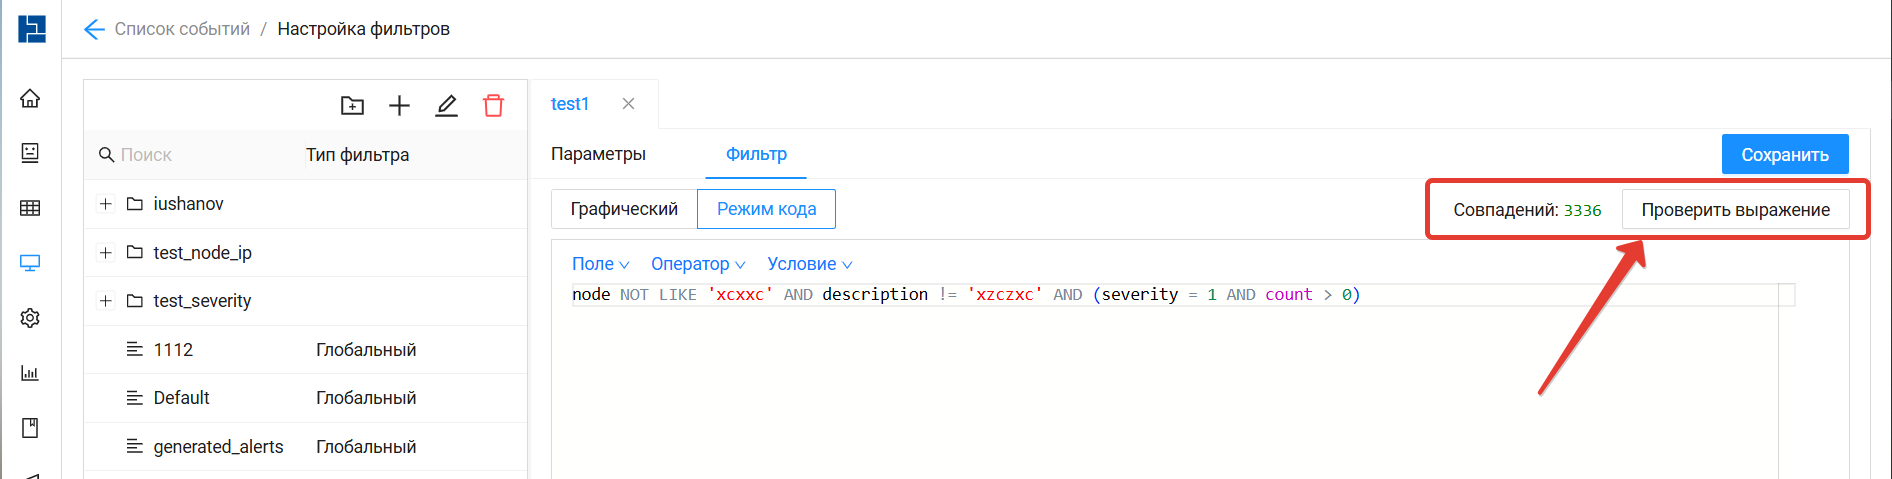Close the test1 tab
This screenshot has height=479, width=1892.
click(x=628, y=104)
